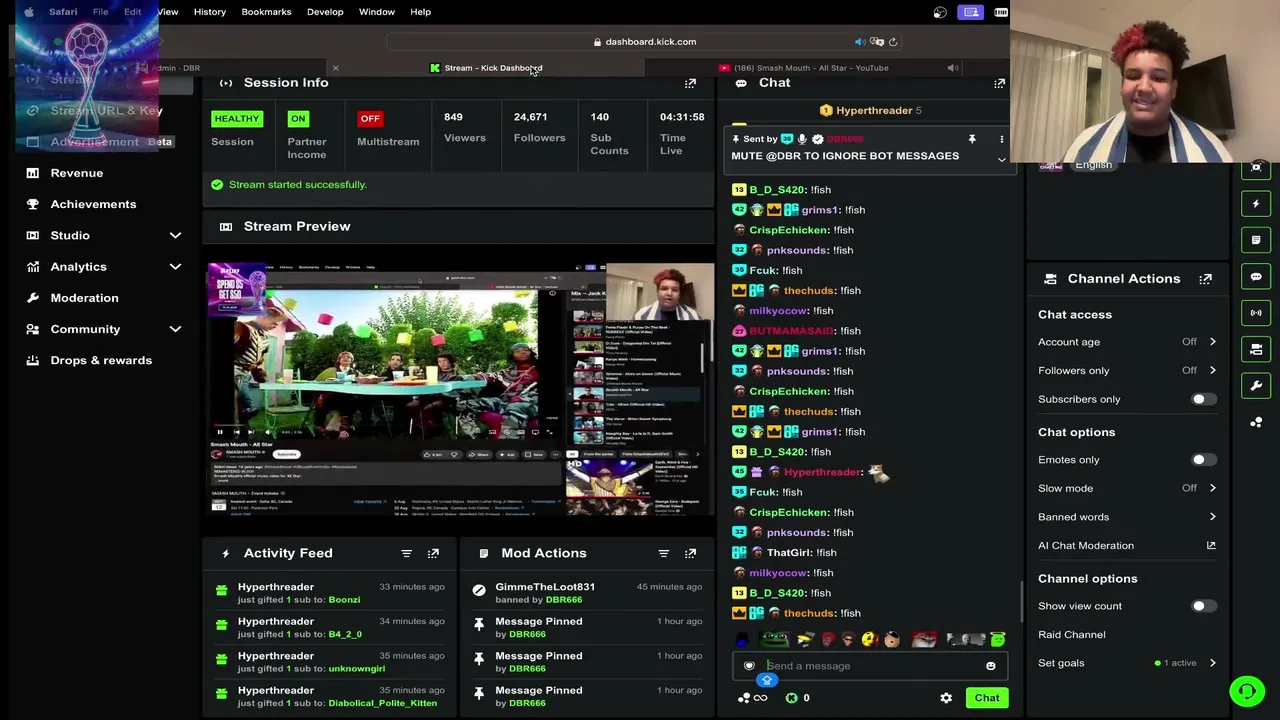The width and height of the screenshot is (1280, 720).
Task: Pop out the Session Info panel
Action: click(x=690, y=83)
